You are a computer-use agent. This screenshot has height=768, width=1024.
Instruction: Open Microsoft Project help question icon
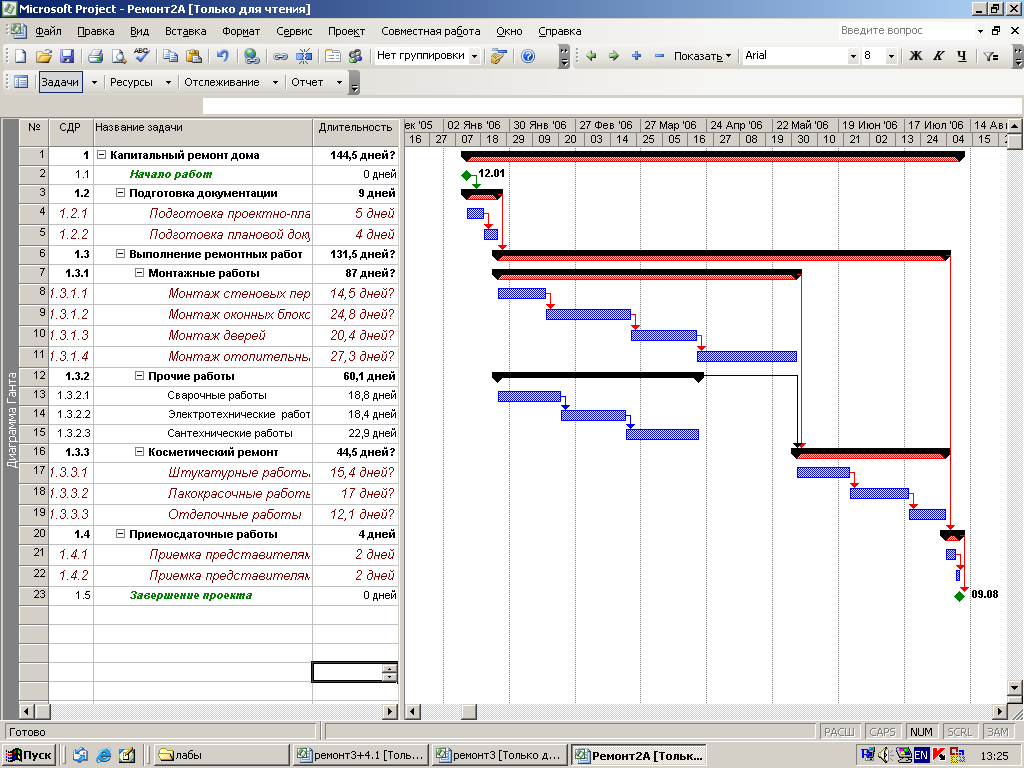(x=528, y=56)
